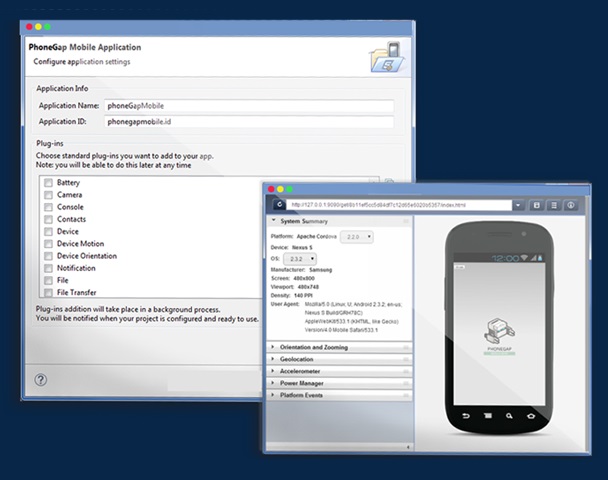Click the reload icon in emulator toolbar
Screen dimensions: 608x480
click(x=279, y=205)
